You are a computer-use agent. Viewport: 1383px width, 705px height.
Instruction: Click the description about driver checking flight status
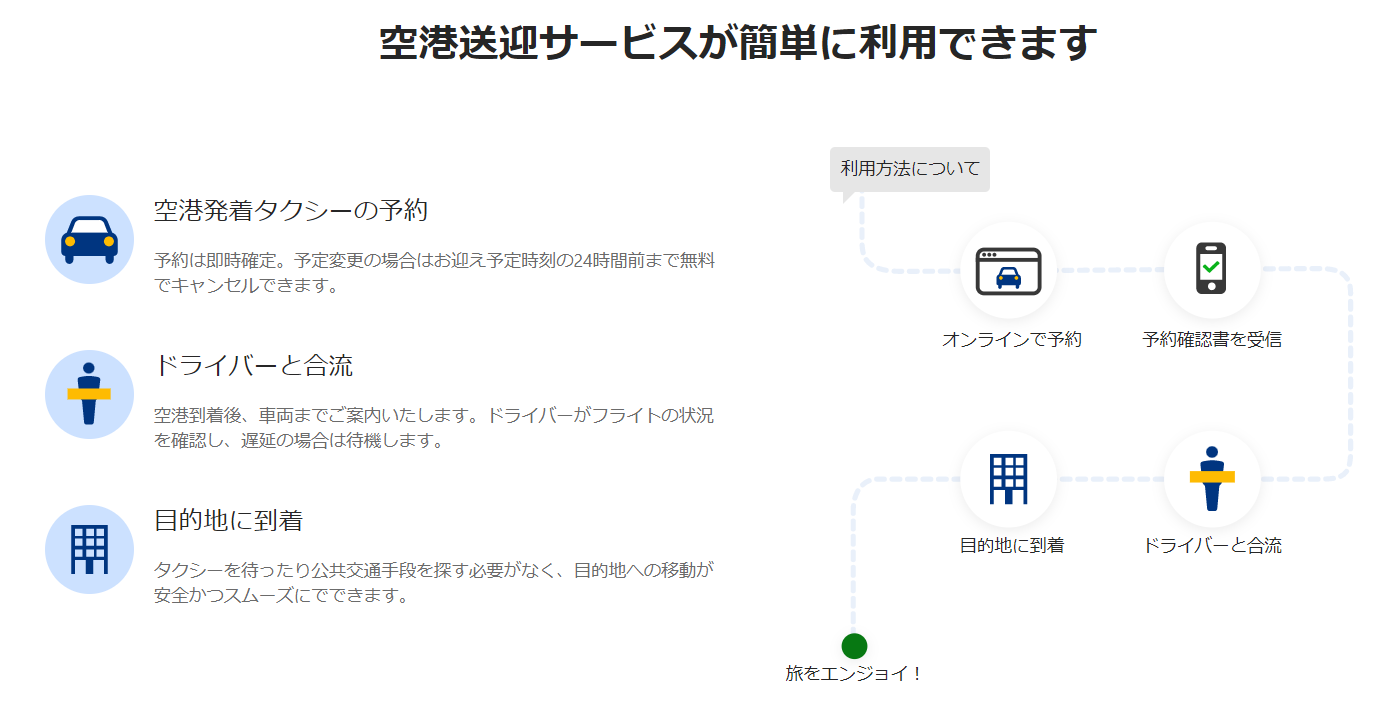[434, 428]
